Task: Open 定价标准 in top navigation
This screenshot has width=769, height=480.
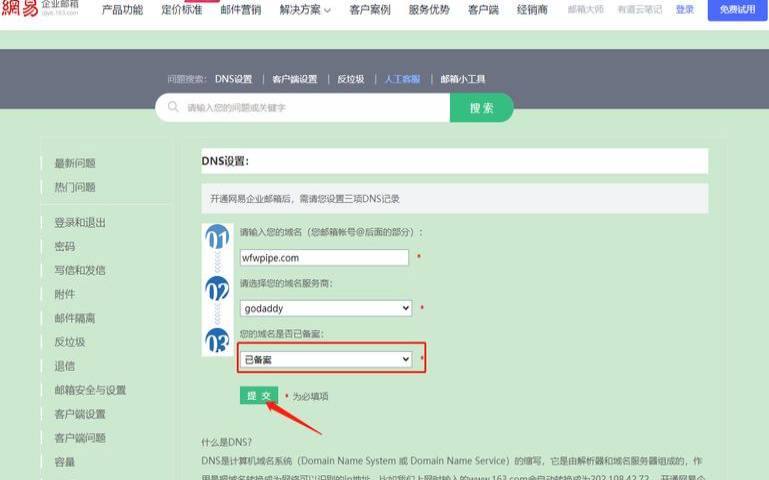Action: click(181, 9)
